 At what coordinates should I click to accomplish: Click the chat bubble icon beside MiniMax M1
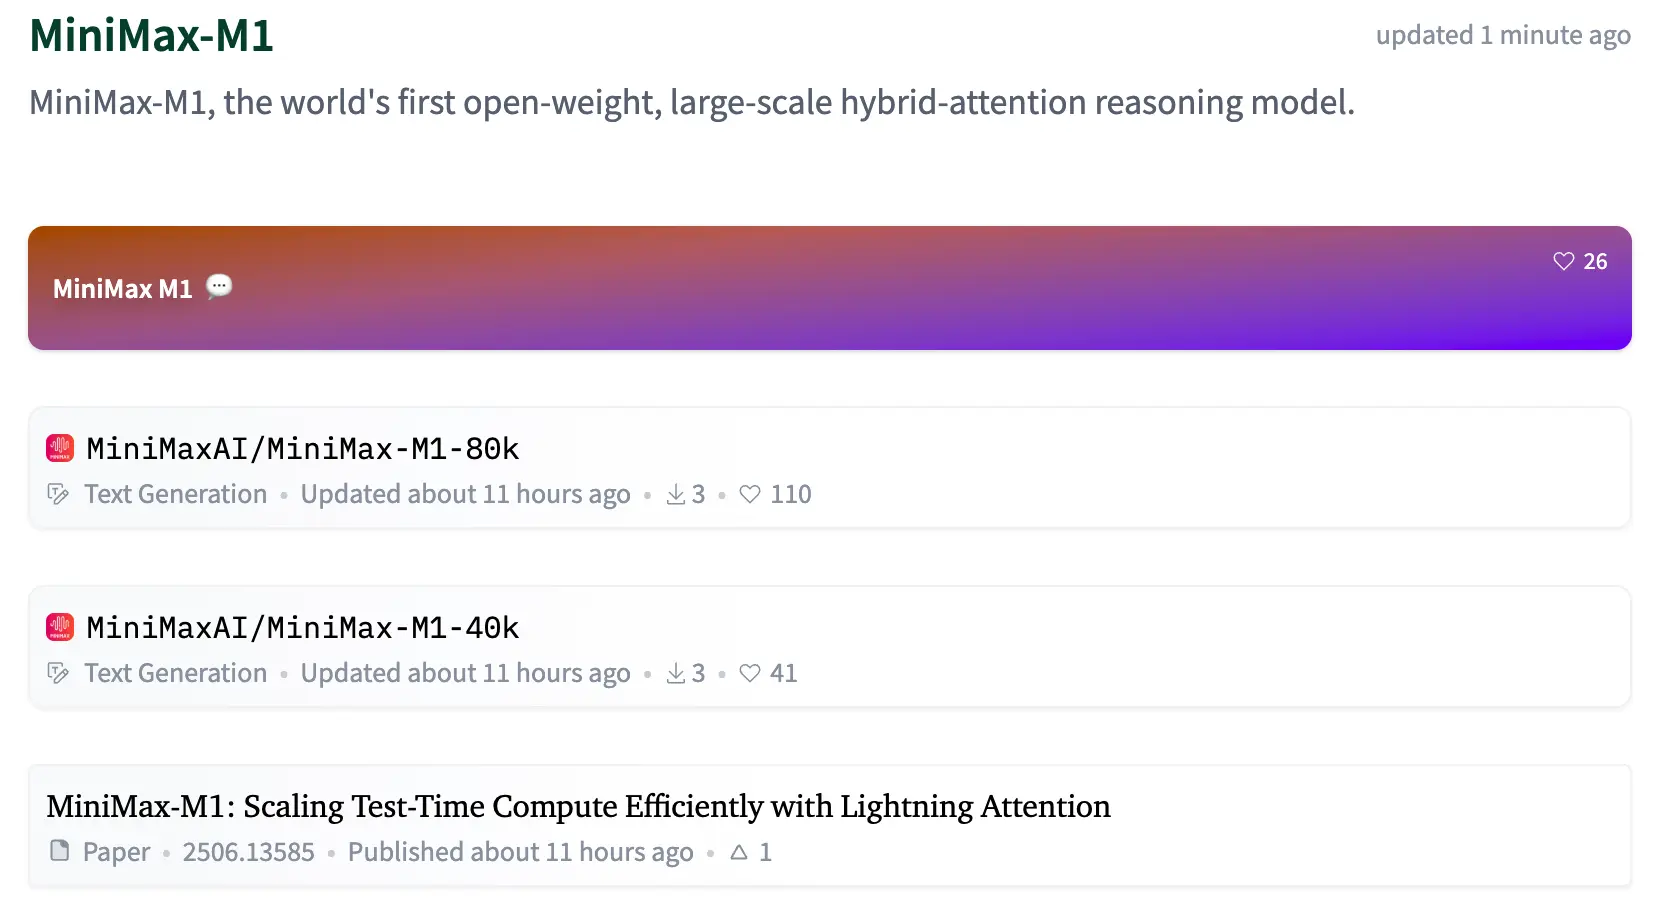click(x=219, y=287)
